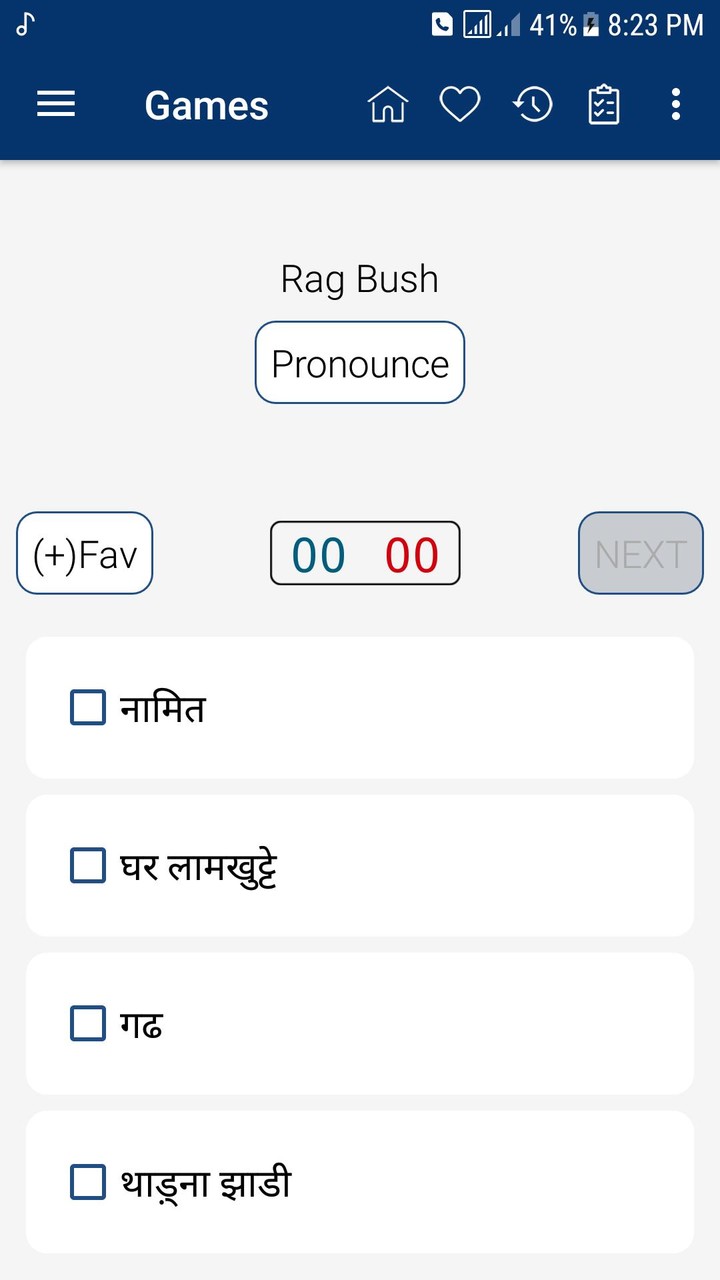Tap the music note status icon
Viewport: 720px width, 1280px height.
[x=26, y=25]
